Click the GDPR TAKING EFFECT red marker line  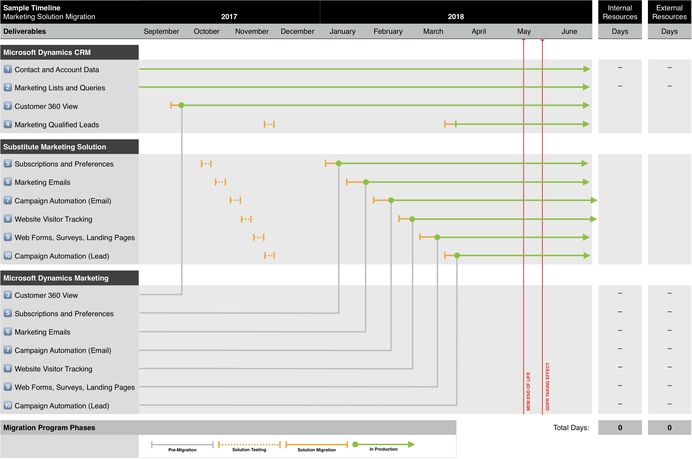point(542,226)
